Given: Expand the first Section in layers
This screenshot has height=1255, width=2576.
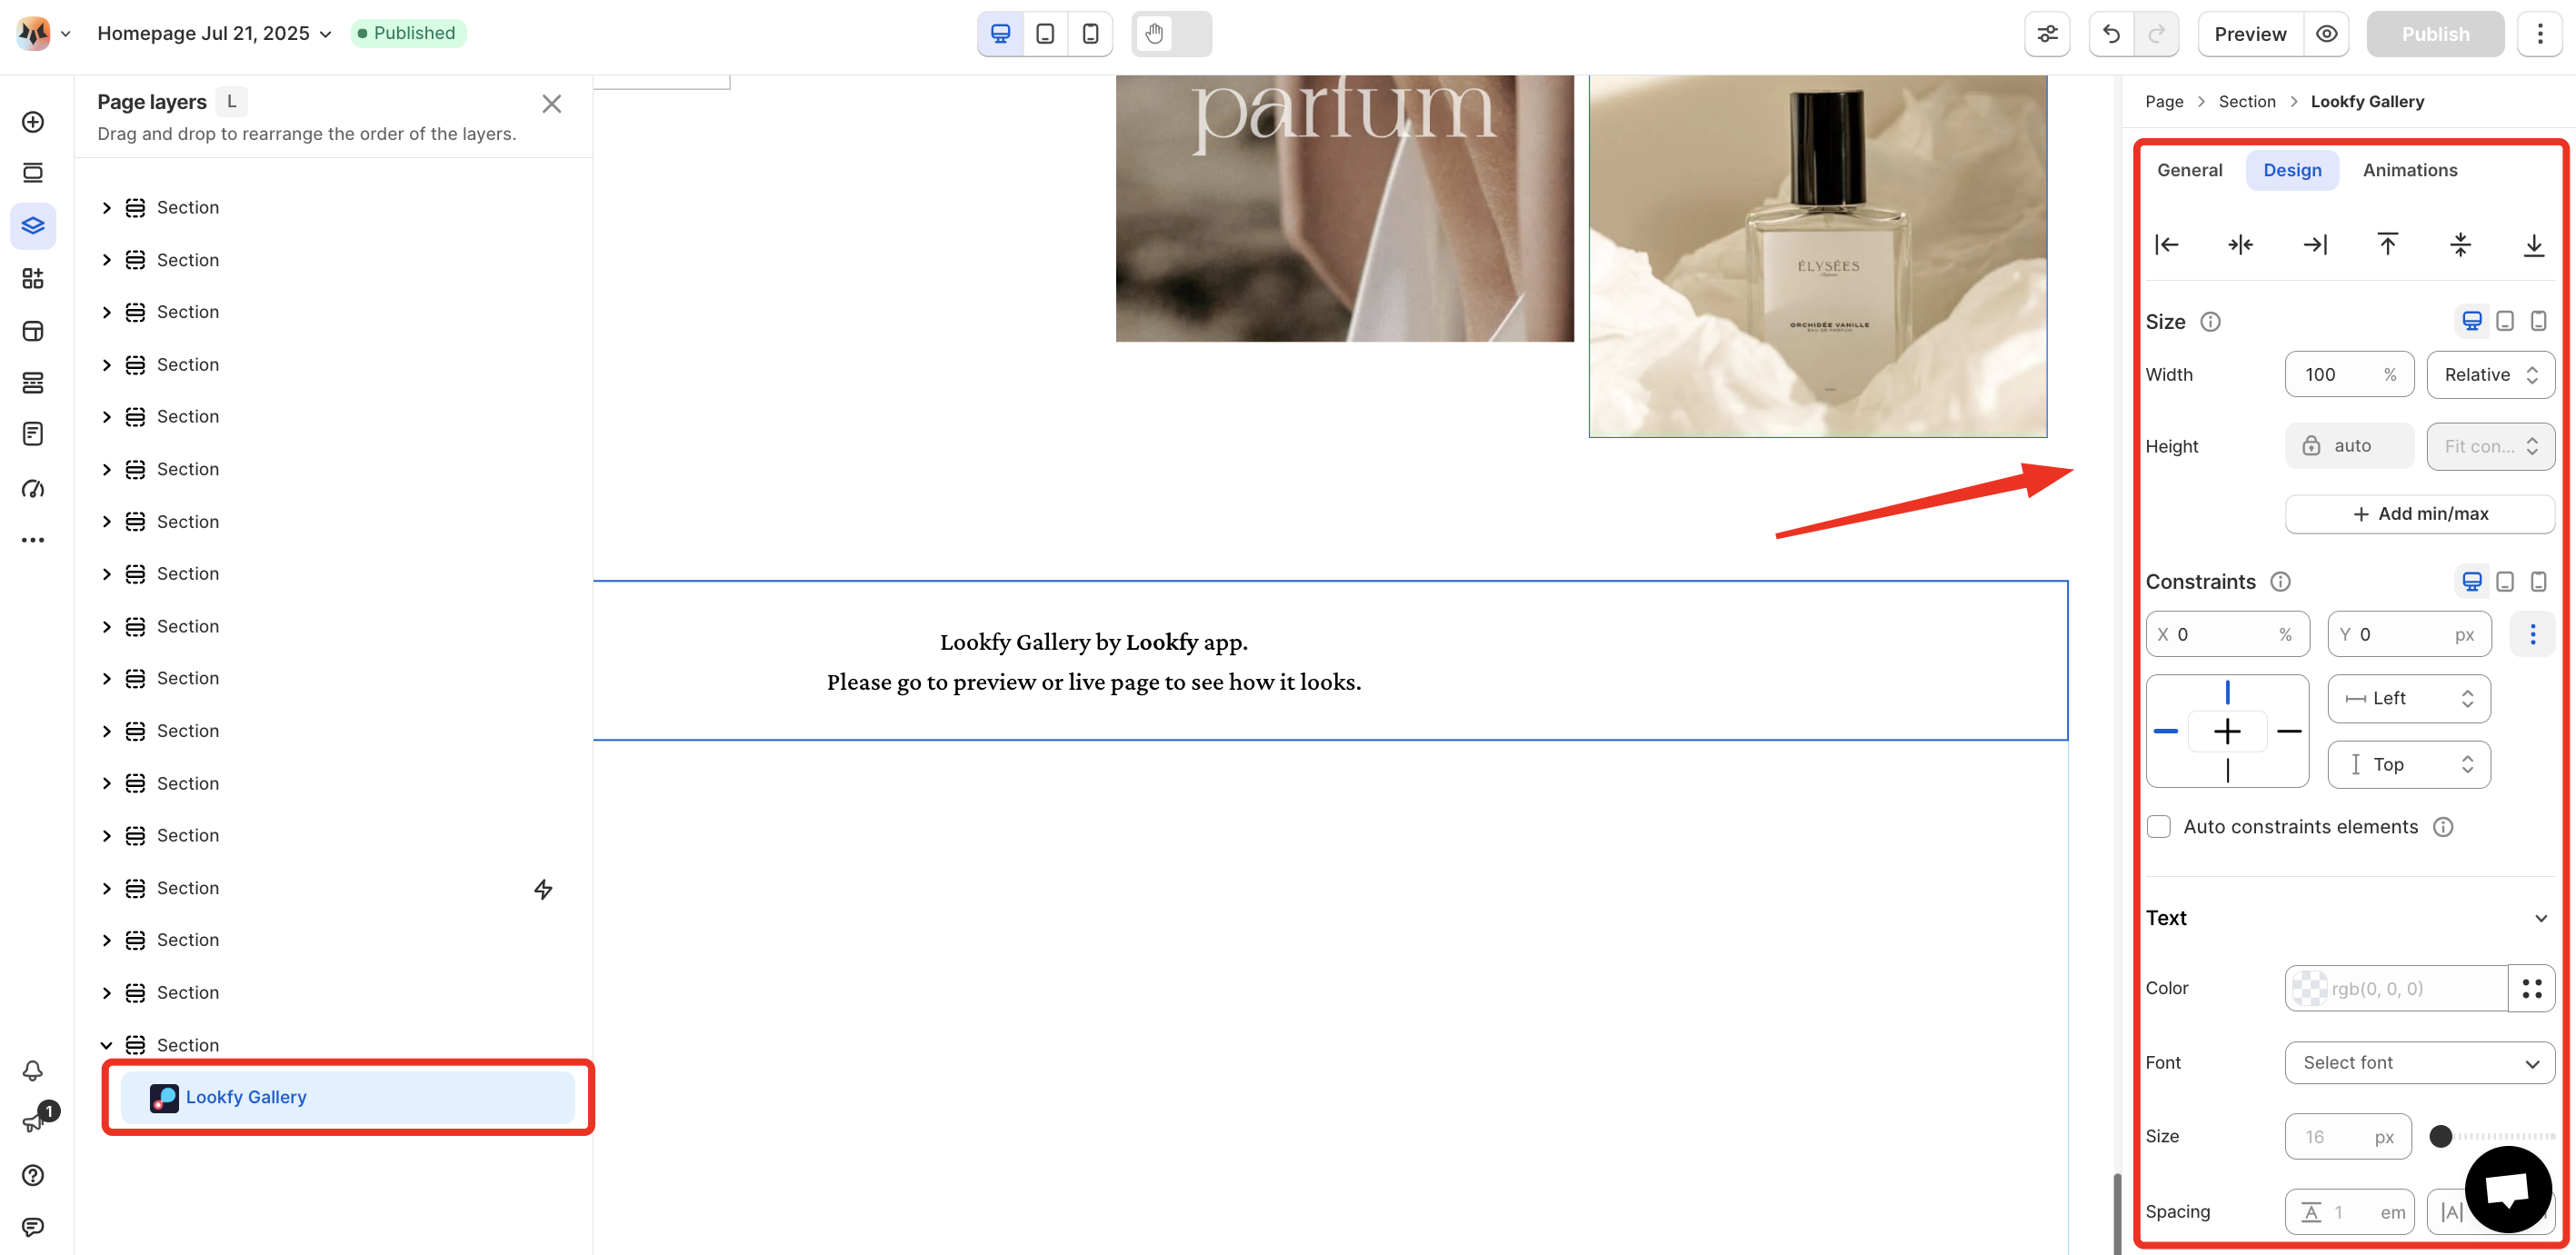Looking at the screenshot, I should pyautogui.click(x=106, y=208).
